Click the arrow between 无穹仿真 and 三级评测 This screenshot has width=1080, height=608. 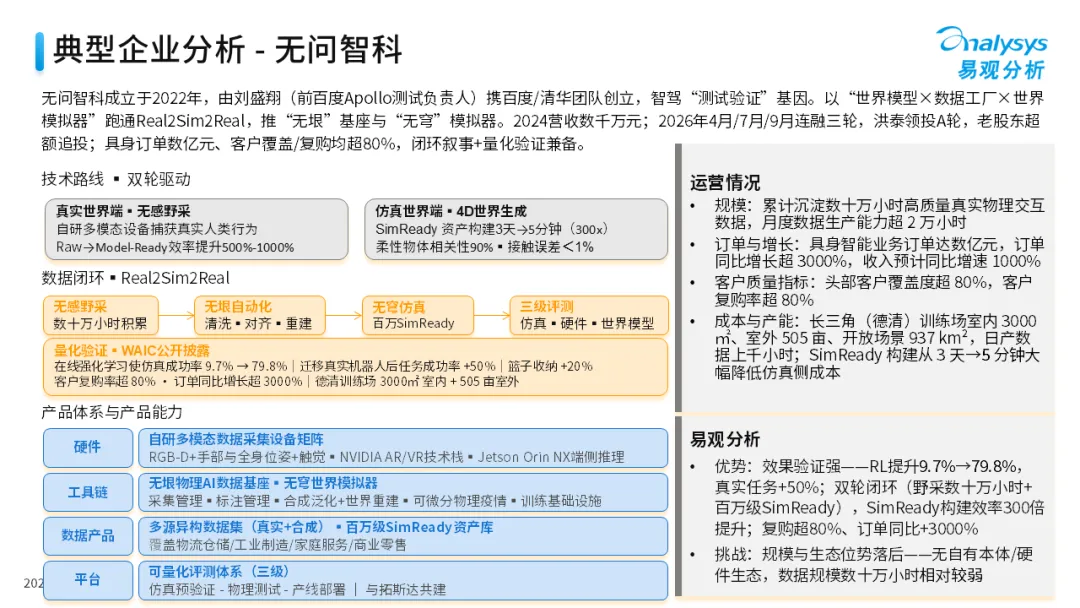(492, 315)
